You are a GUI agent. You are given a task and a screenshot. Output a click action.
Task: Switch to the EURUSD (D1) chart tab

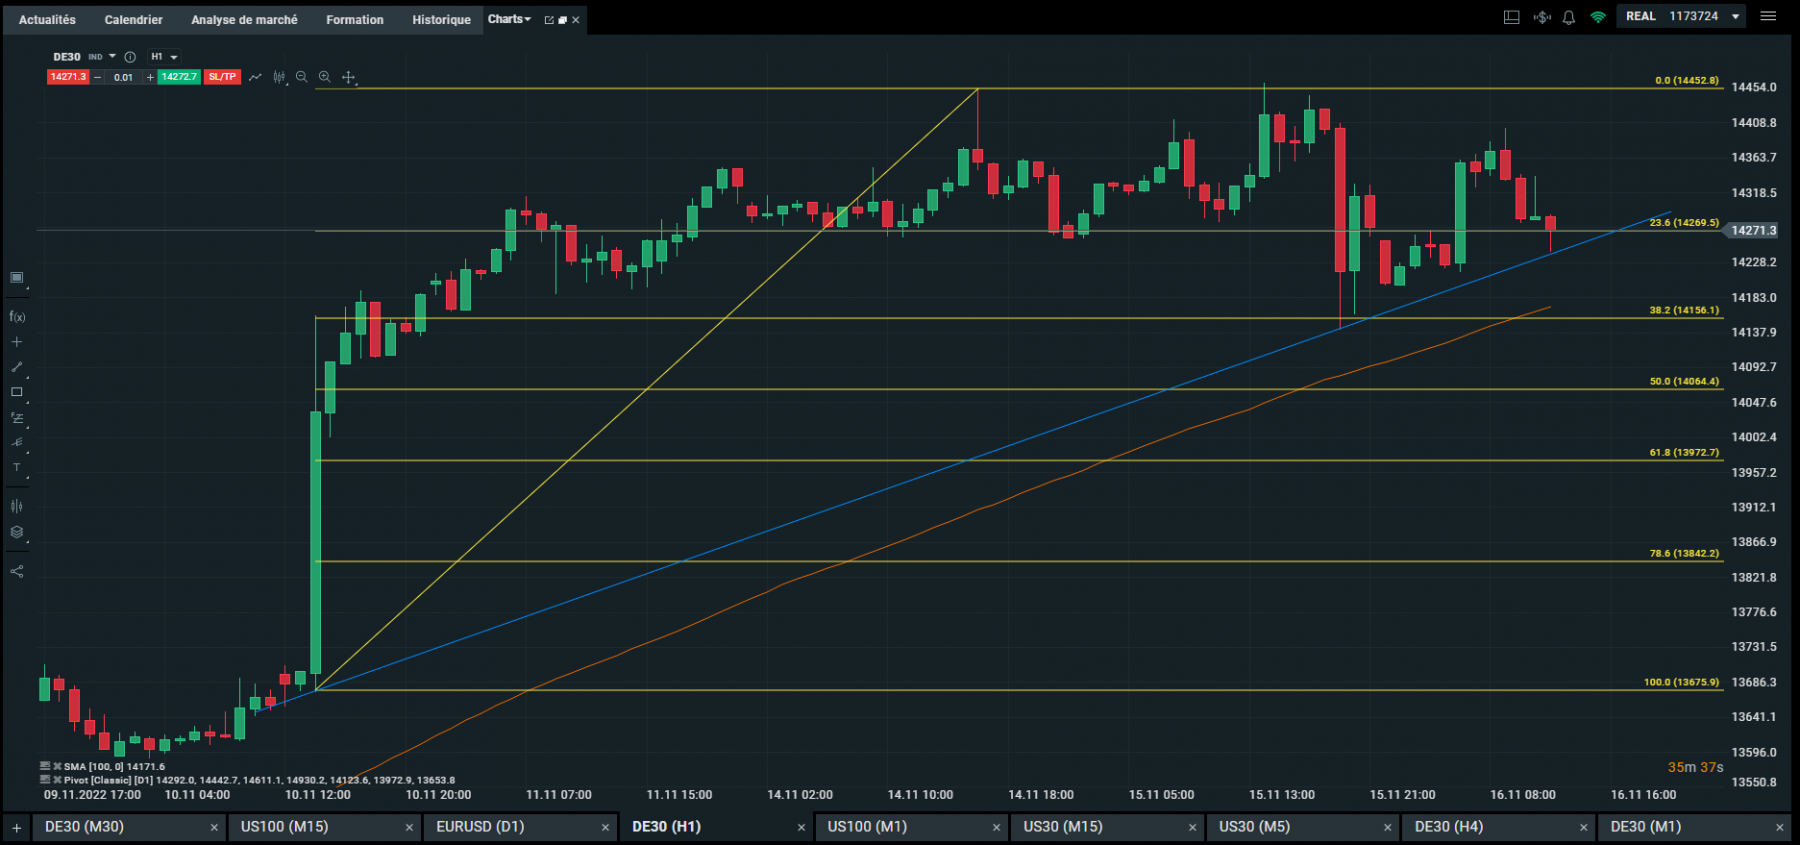pyautogui.click(x=480, y=827)
